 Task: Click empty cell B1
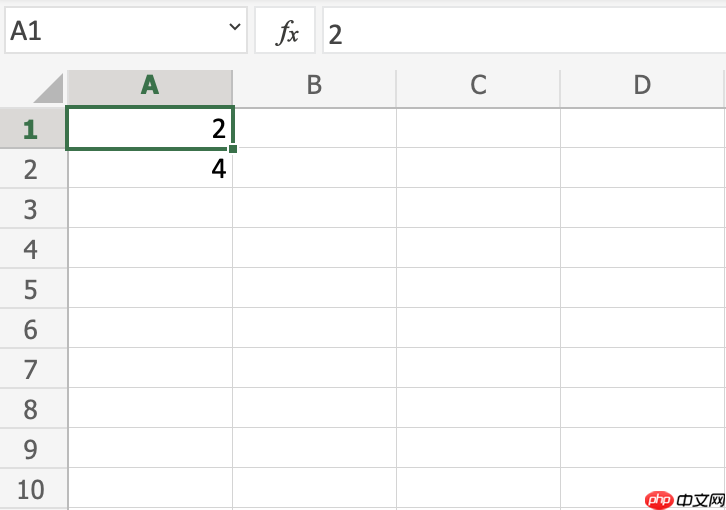pyautogui.click(x=314, y=129)
